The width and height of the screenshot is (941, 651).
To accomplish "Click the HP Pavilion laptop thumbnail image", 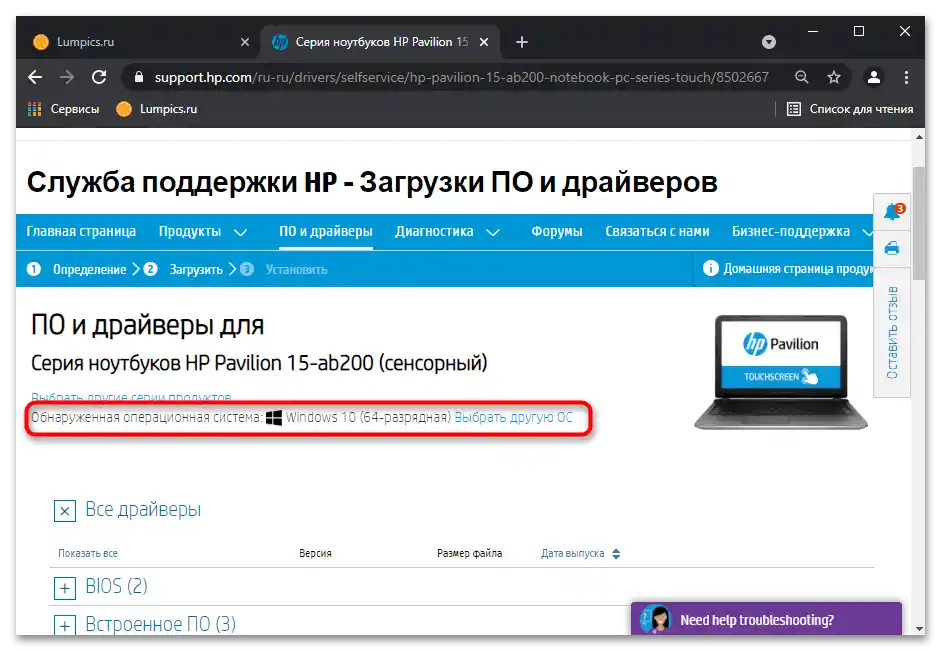I will (x=781, y=372).
